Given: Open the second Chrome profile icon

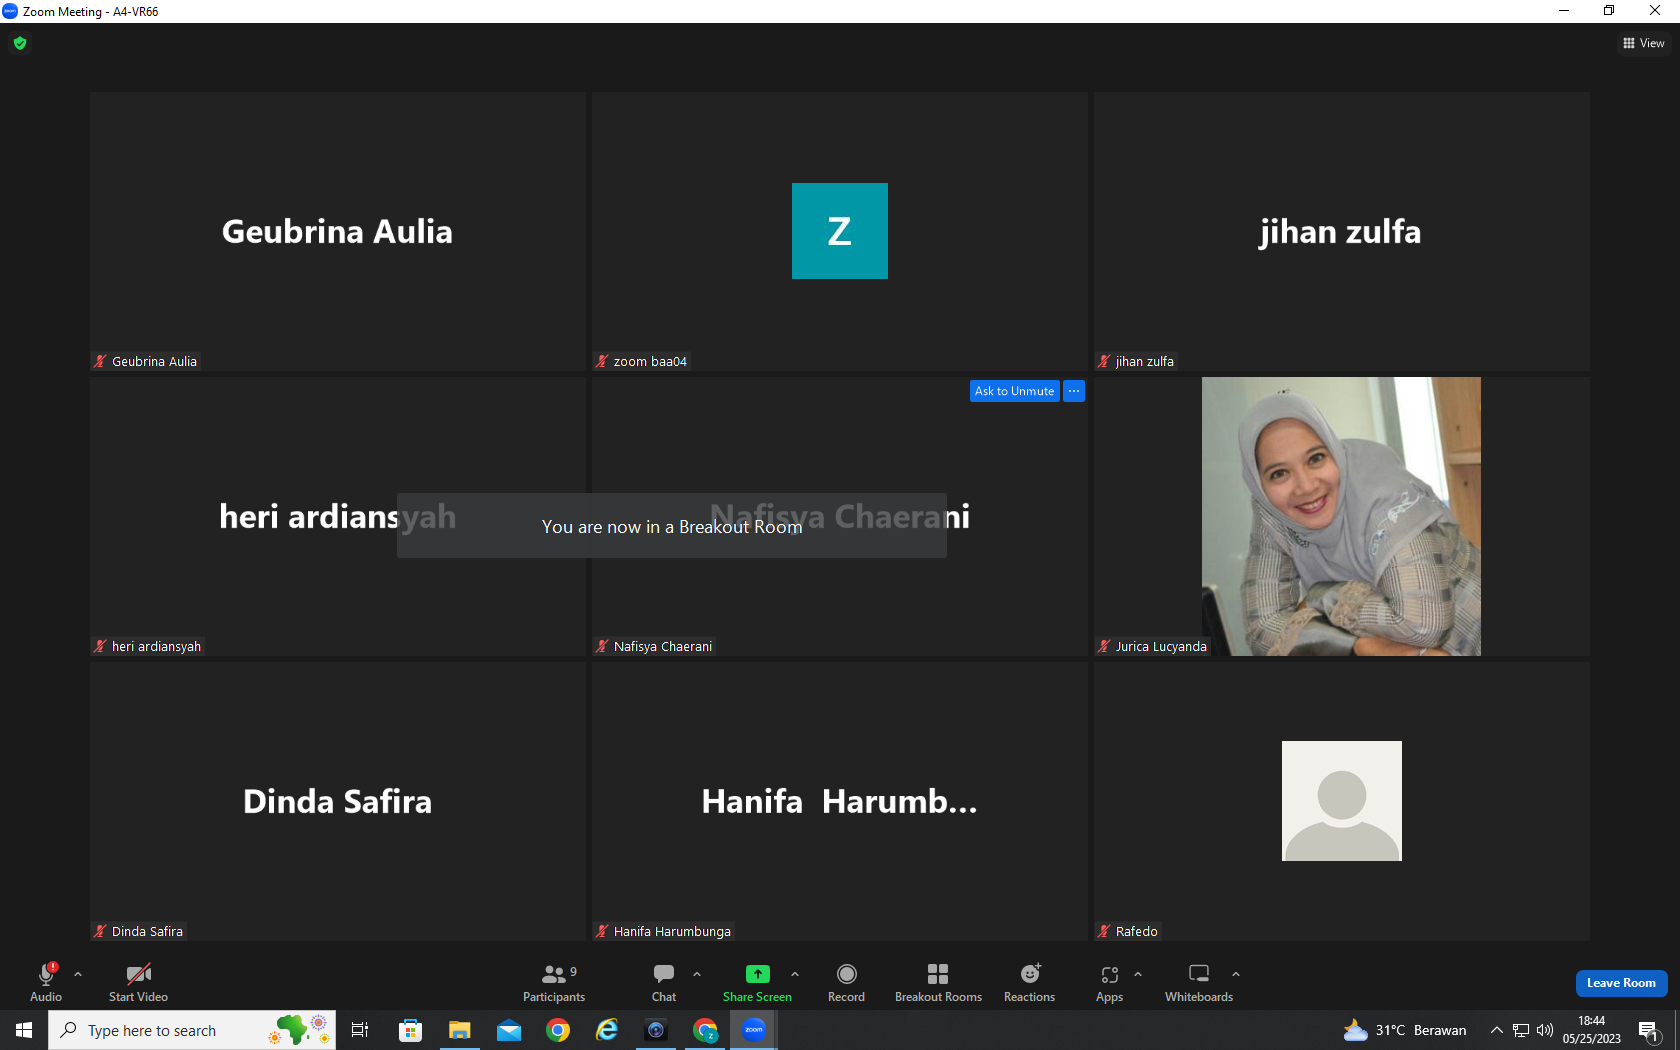Looking at the screenshot, I should pyautogui.click(x=705, y=1030).
